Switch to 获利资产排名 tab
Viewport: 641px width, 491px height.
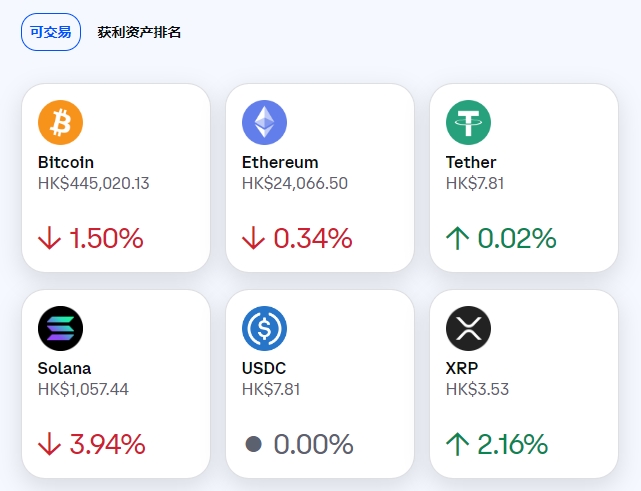pos(139,32)
